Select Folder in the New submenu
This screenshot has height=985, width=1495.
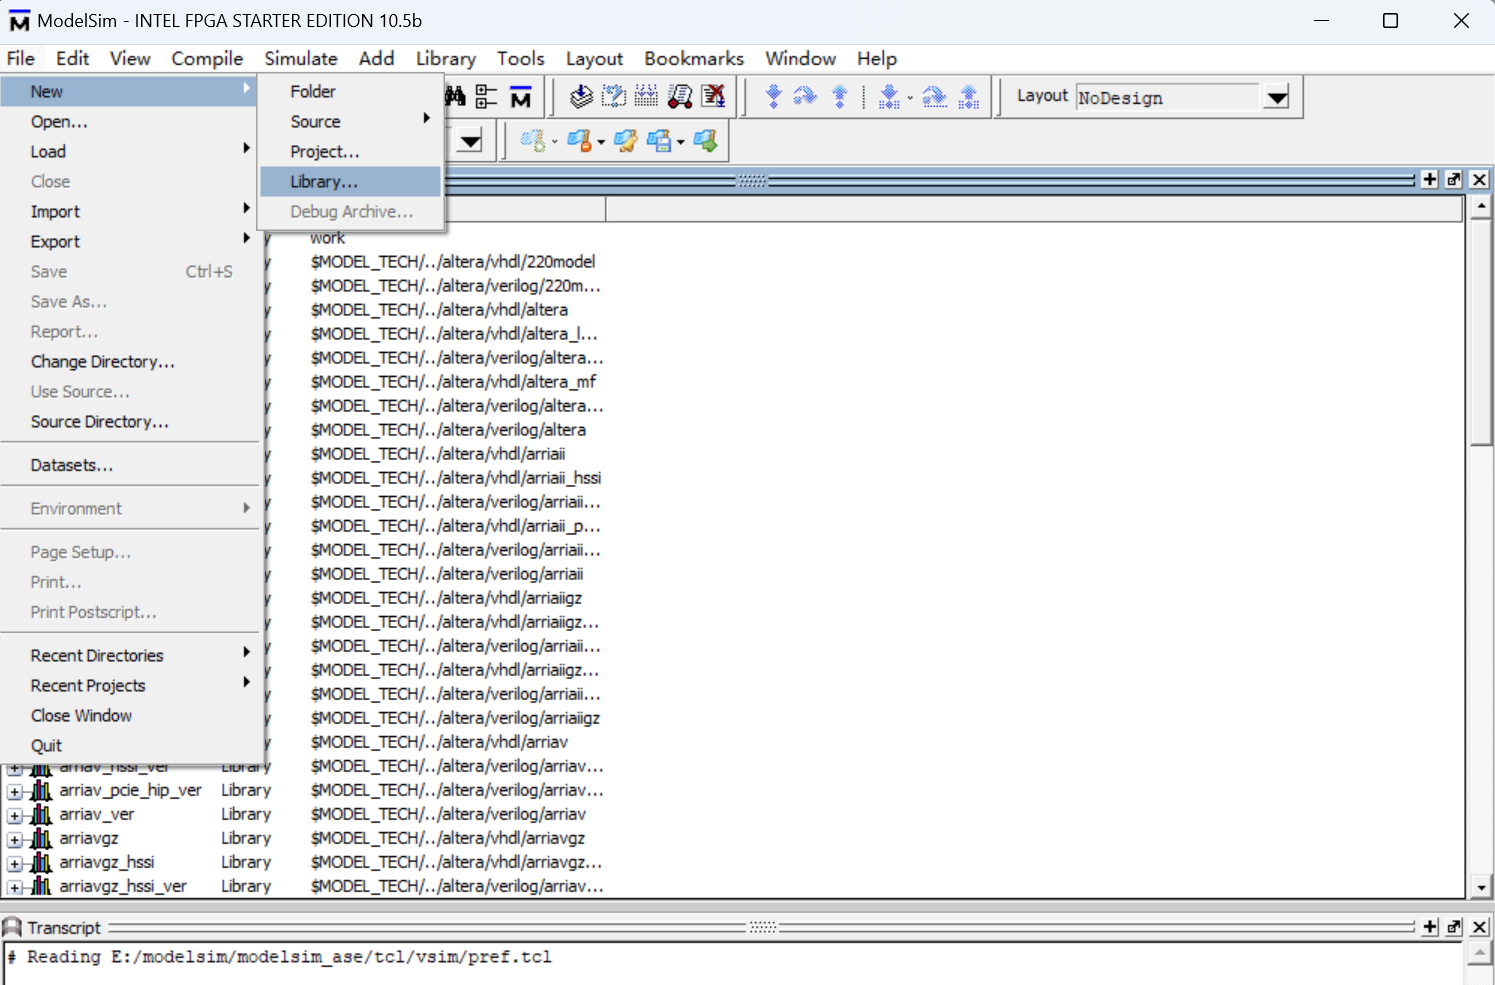pyautogui.click(x=350, y=91)
